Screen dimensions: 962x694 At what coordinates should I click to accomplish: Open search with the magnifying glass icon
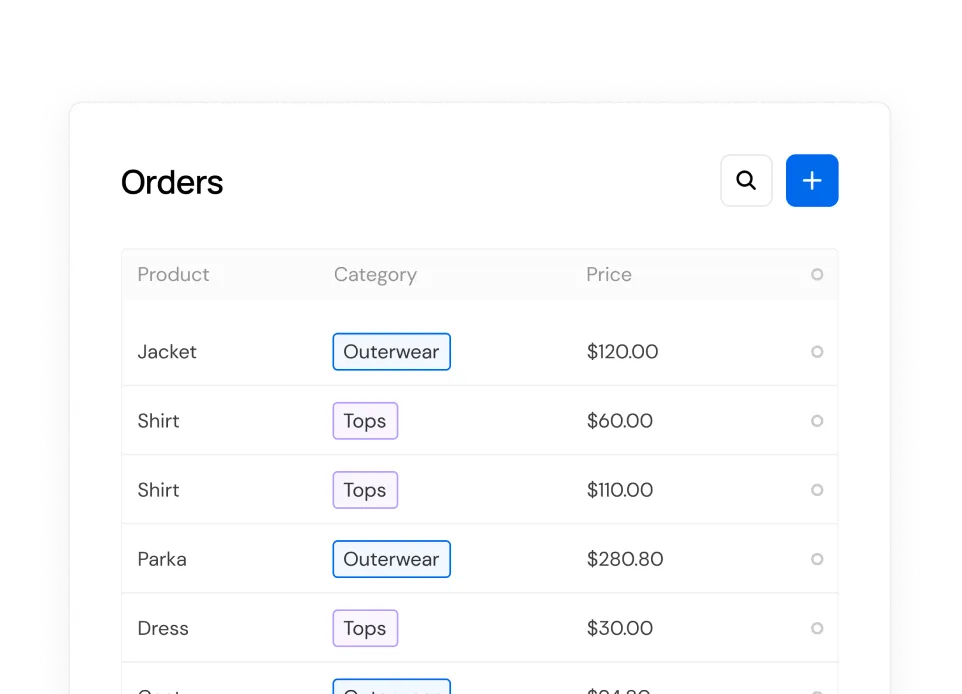(746, 180)
